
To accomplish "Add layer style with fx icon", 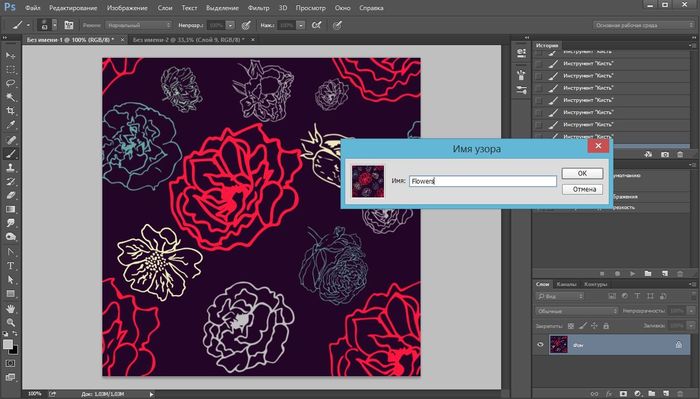I will (x=609, y=394).
